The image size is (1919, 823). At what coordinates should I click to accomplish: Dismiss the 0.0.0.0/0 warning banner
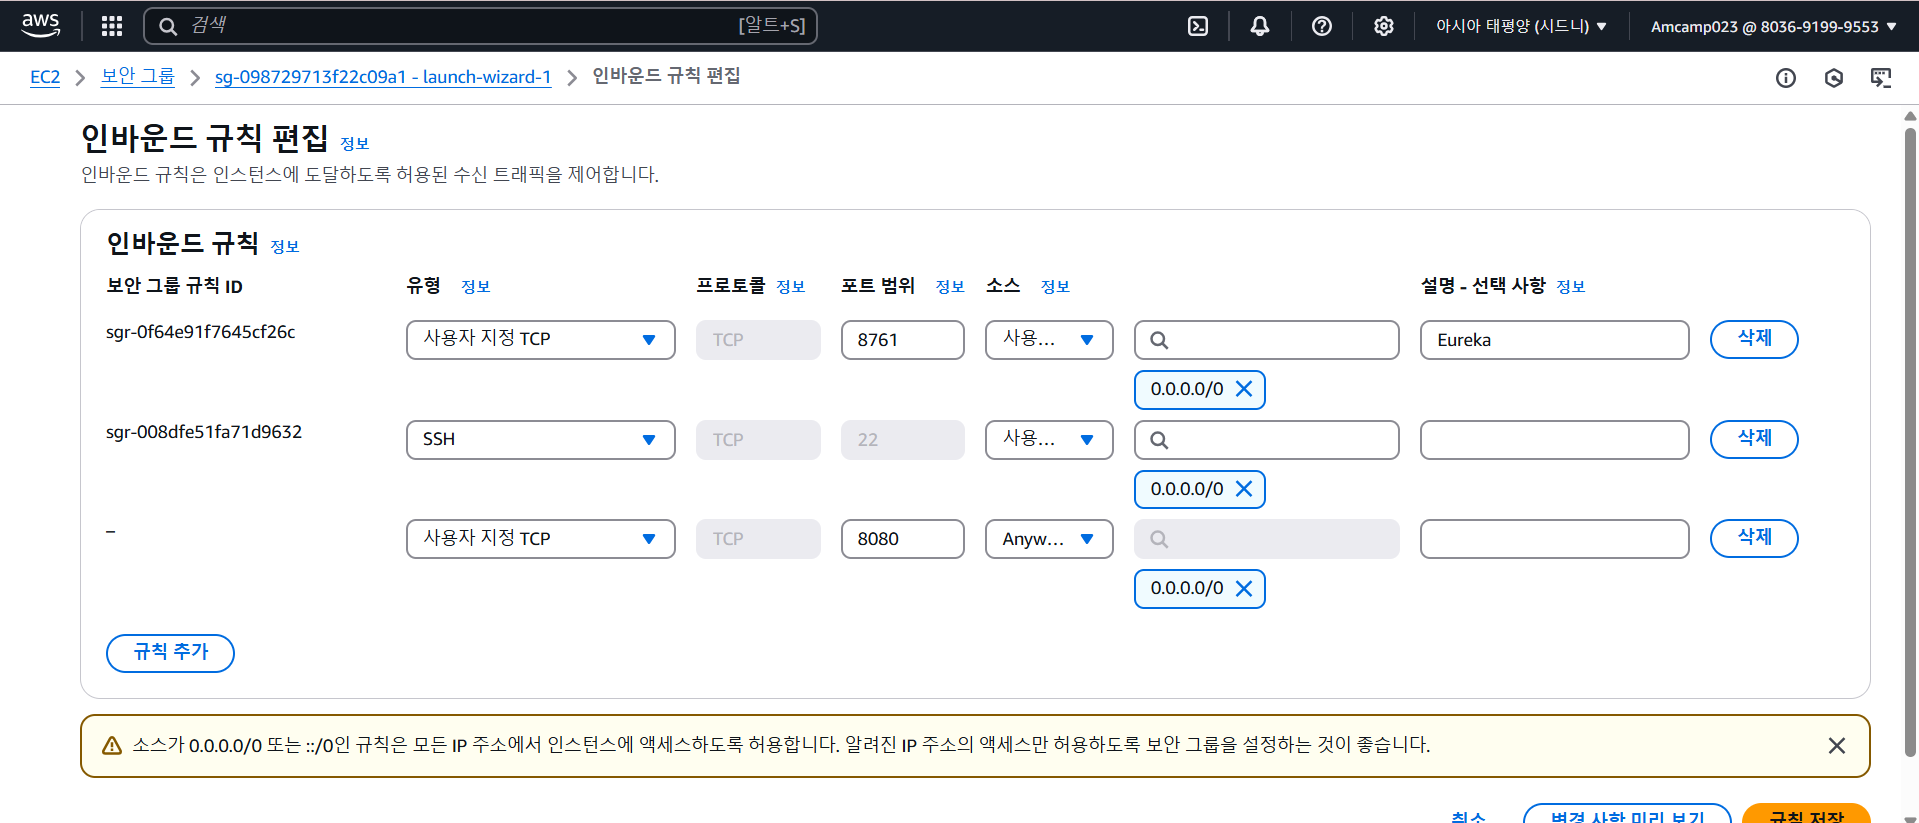[1837, 745]
